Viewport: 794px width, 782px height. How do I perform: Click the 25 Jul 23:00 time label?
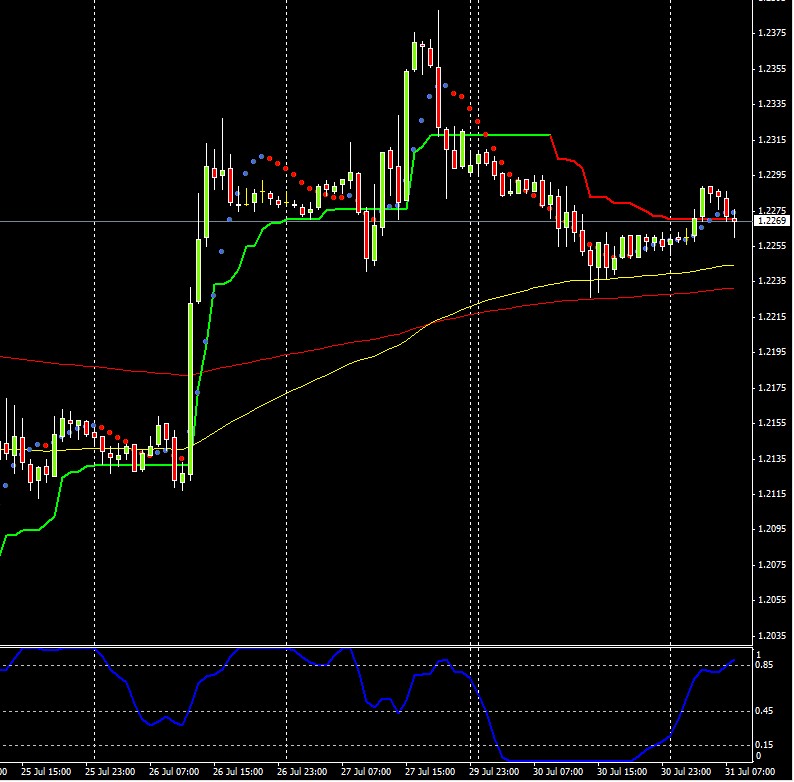pos(110,772)
